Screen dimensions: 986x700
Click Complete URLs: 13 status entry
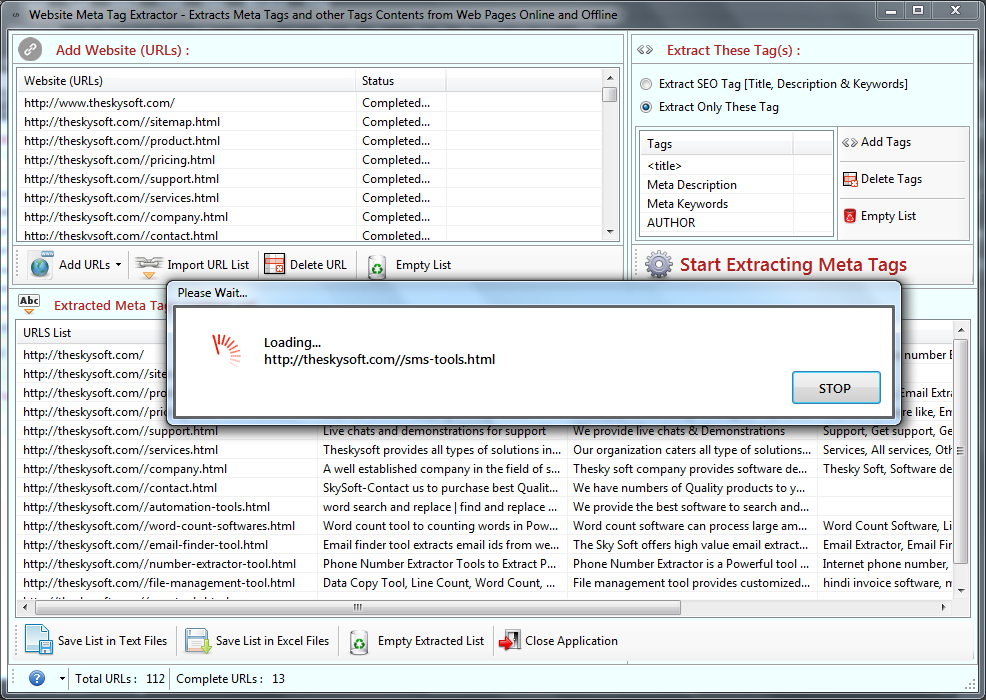pos(230,679)
